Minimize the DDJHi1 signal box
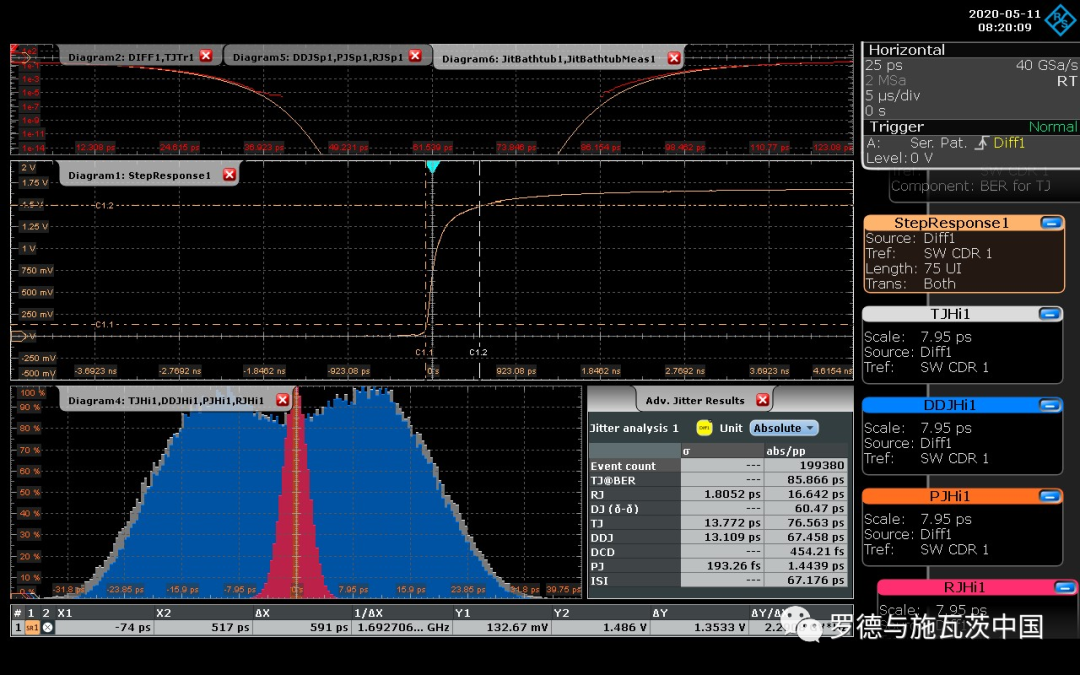1080x675 pixels. pos(1049,405)
